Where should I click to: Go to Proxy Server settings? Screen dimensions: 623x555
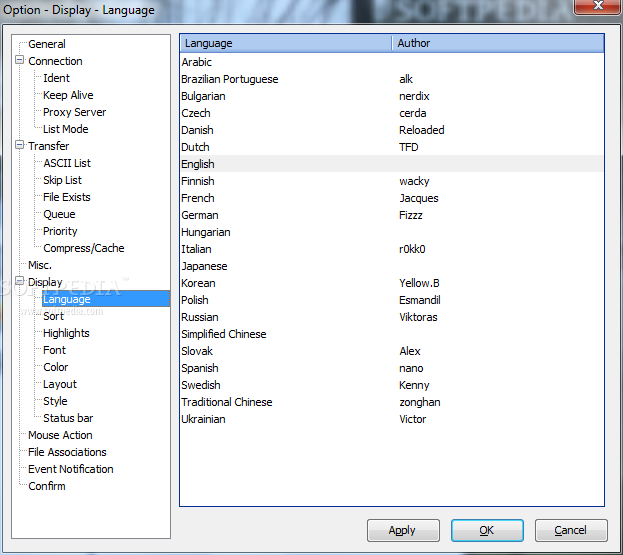(x=75, y=112)
